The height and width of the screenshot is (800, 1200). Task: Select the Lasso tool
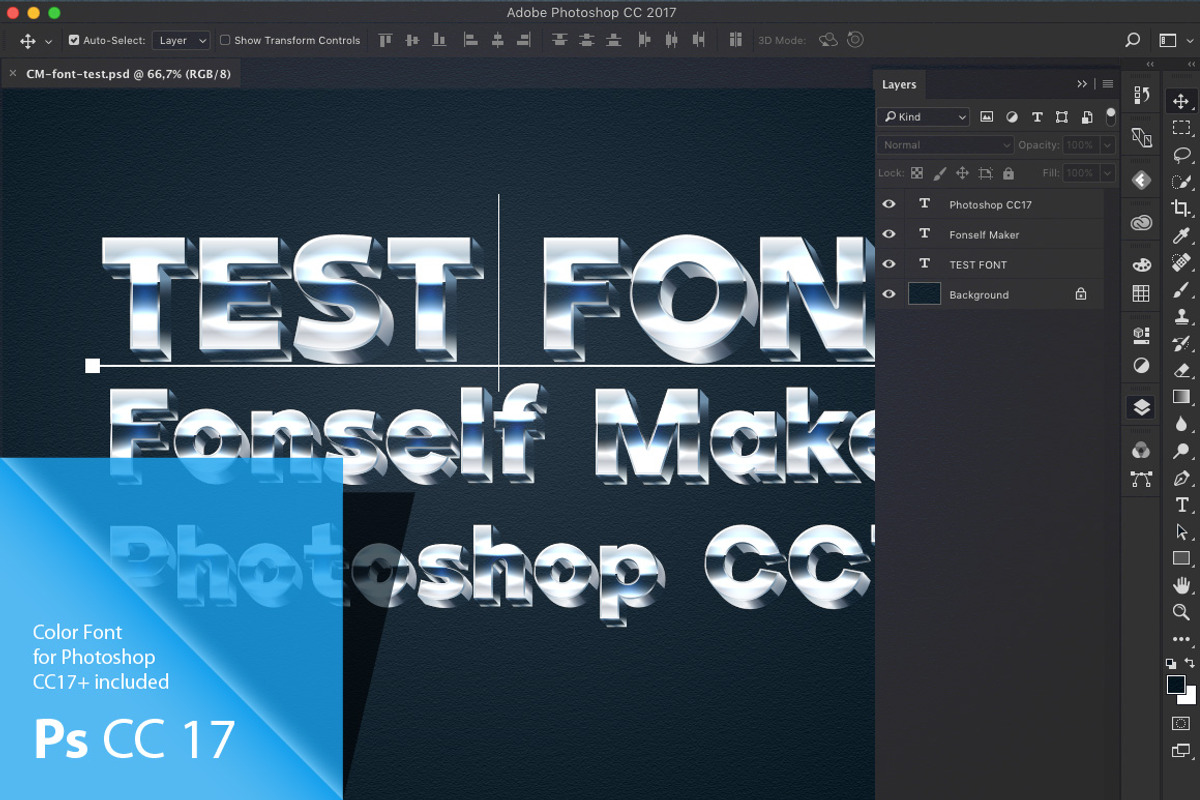click(x=1181, y=155)
